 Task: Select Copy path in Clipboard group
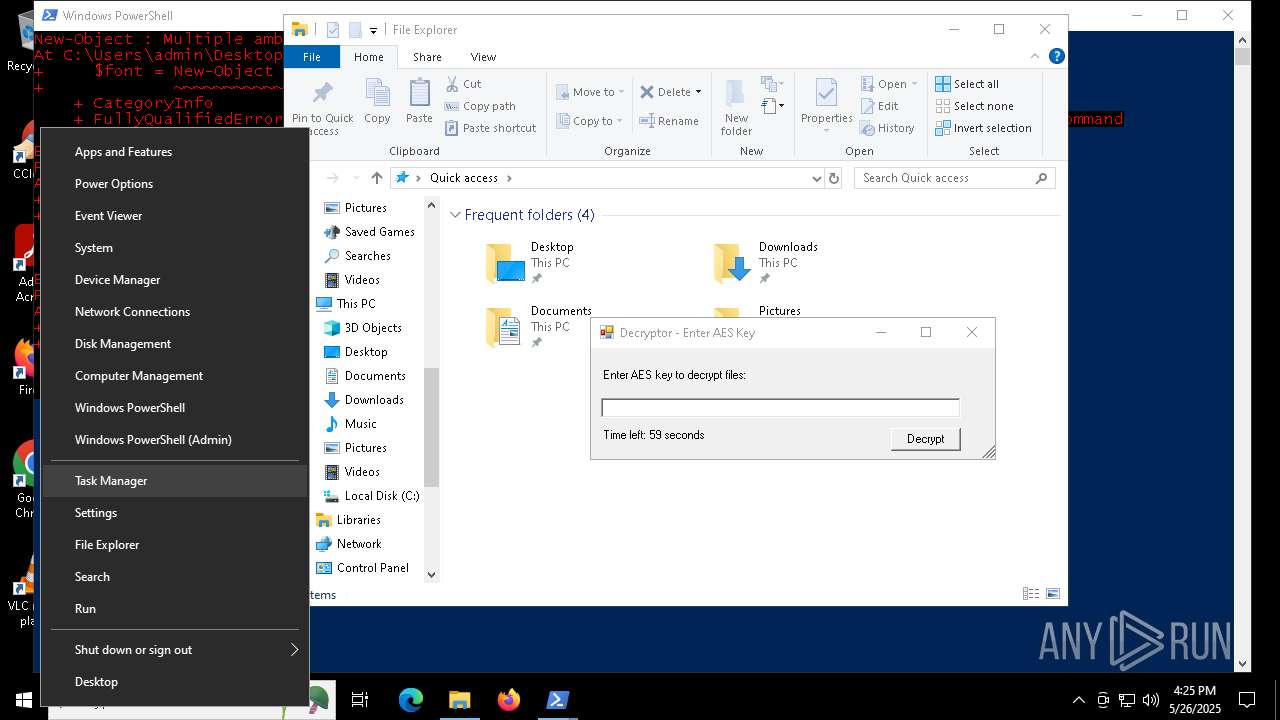point(480,106)
